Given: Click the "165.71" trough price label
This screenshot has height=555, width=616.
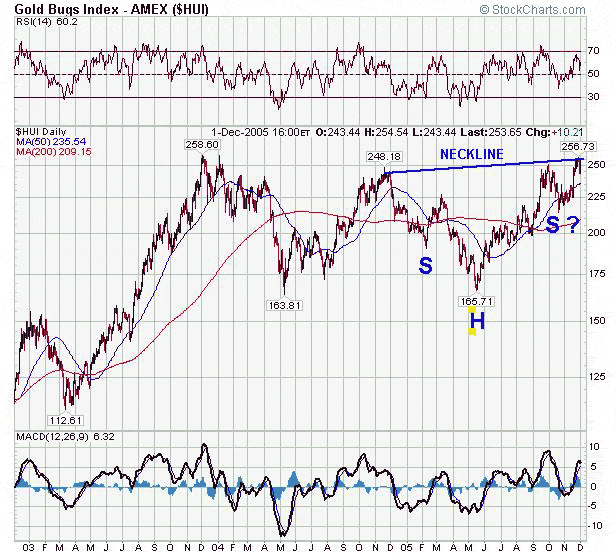Looking at the screenshot, I should (x=476, y=301).
